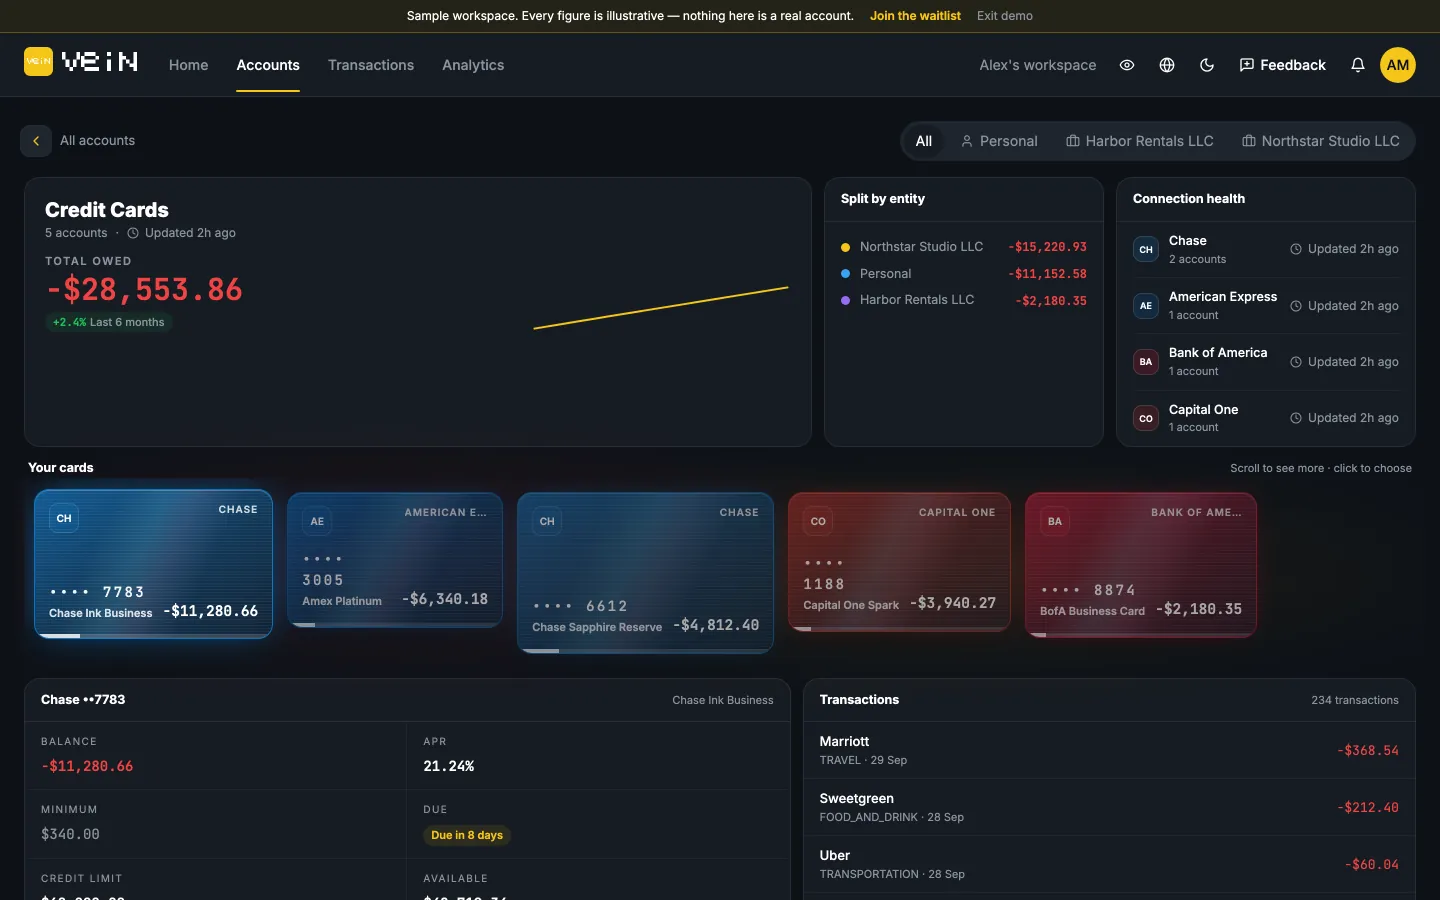Click the 234 transactions count

tap(1355, 700)
